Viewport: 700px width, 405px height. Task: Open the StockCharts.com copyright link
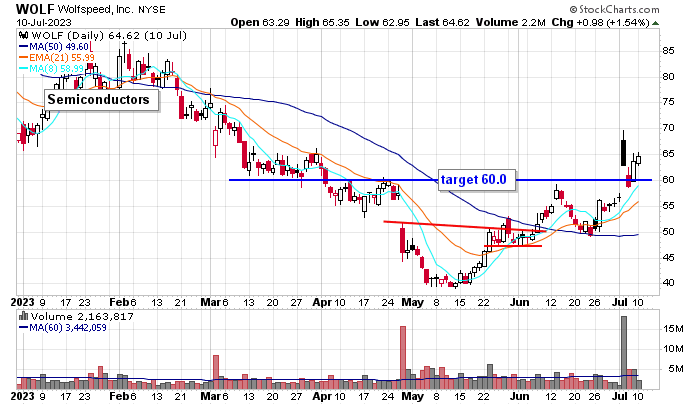click(614, 9)
